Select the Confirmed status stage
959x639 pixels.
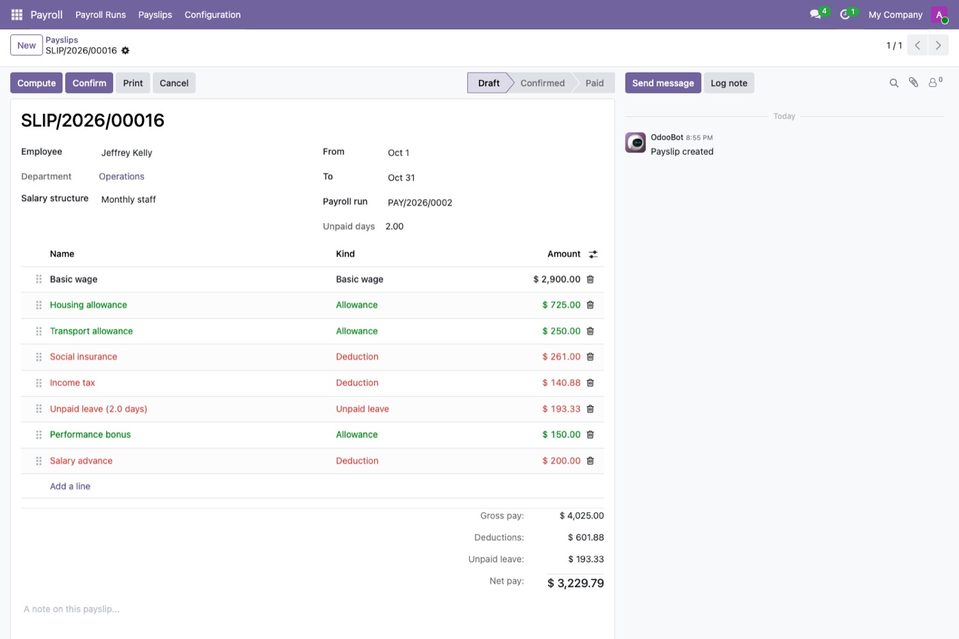click(542, 83)
